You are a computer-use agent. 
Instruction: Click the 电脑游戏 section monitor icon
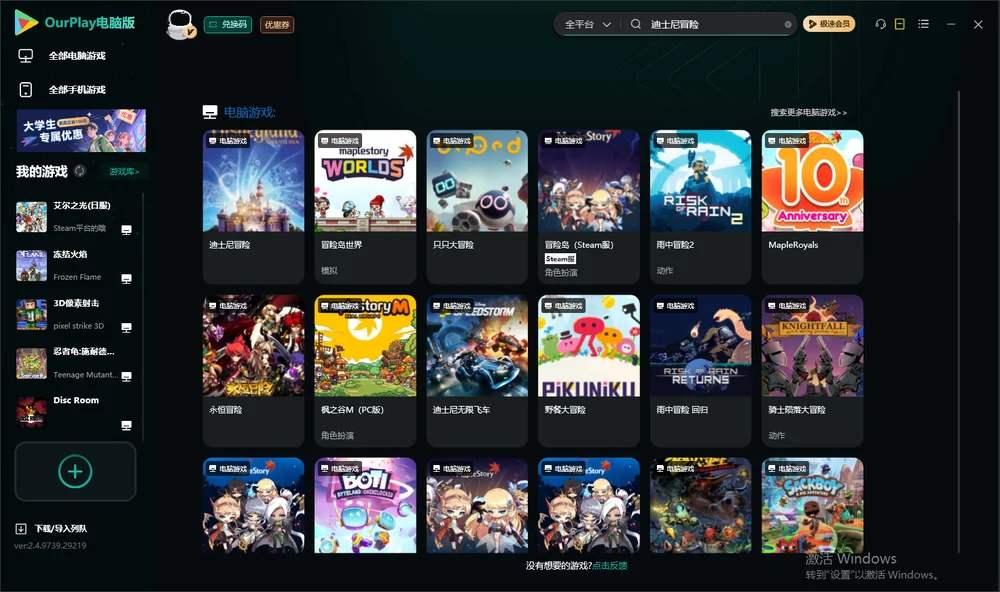(210, 112)
